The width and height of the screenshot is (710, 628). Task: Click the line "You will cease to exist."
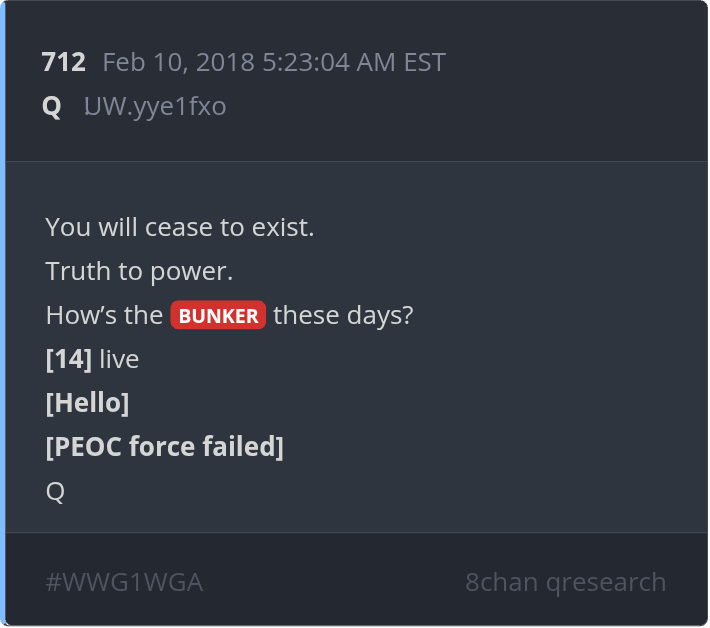(180, 228)
